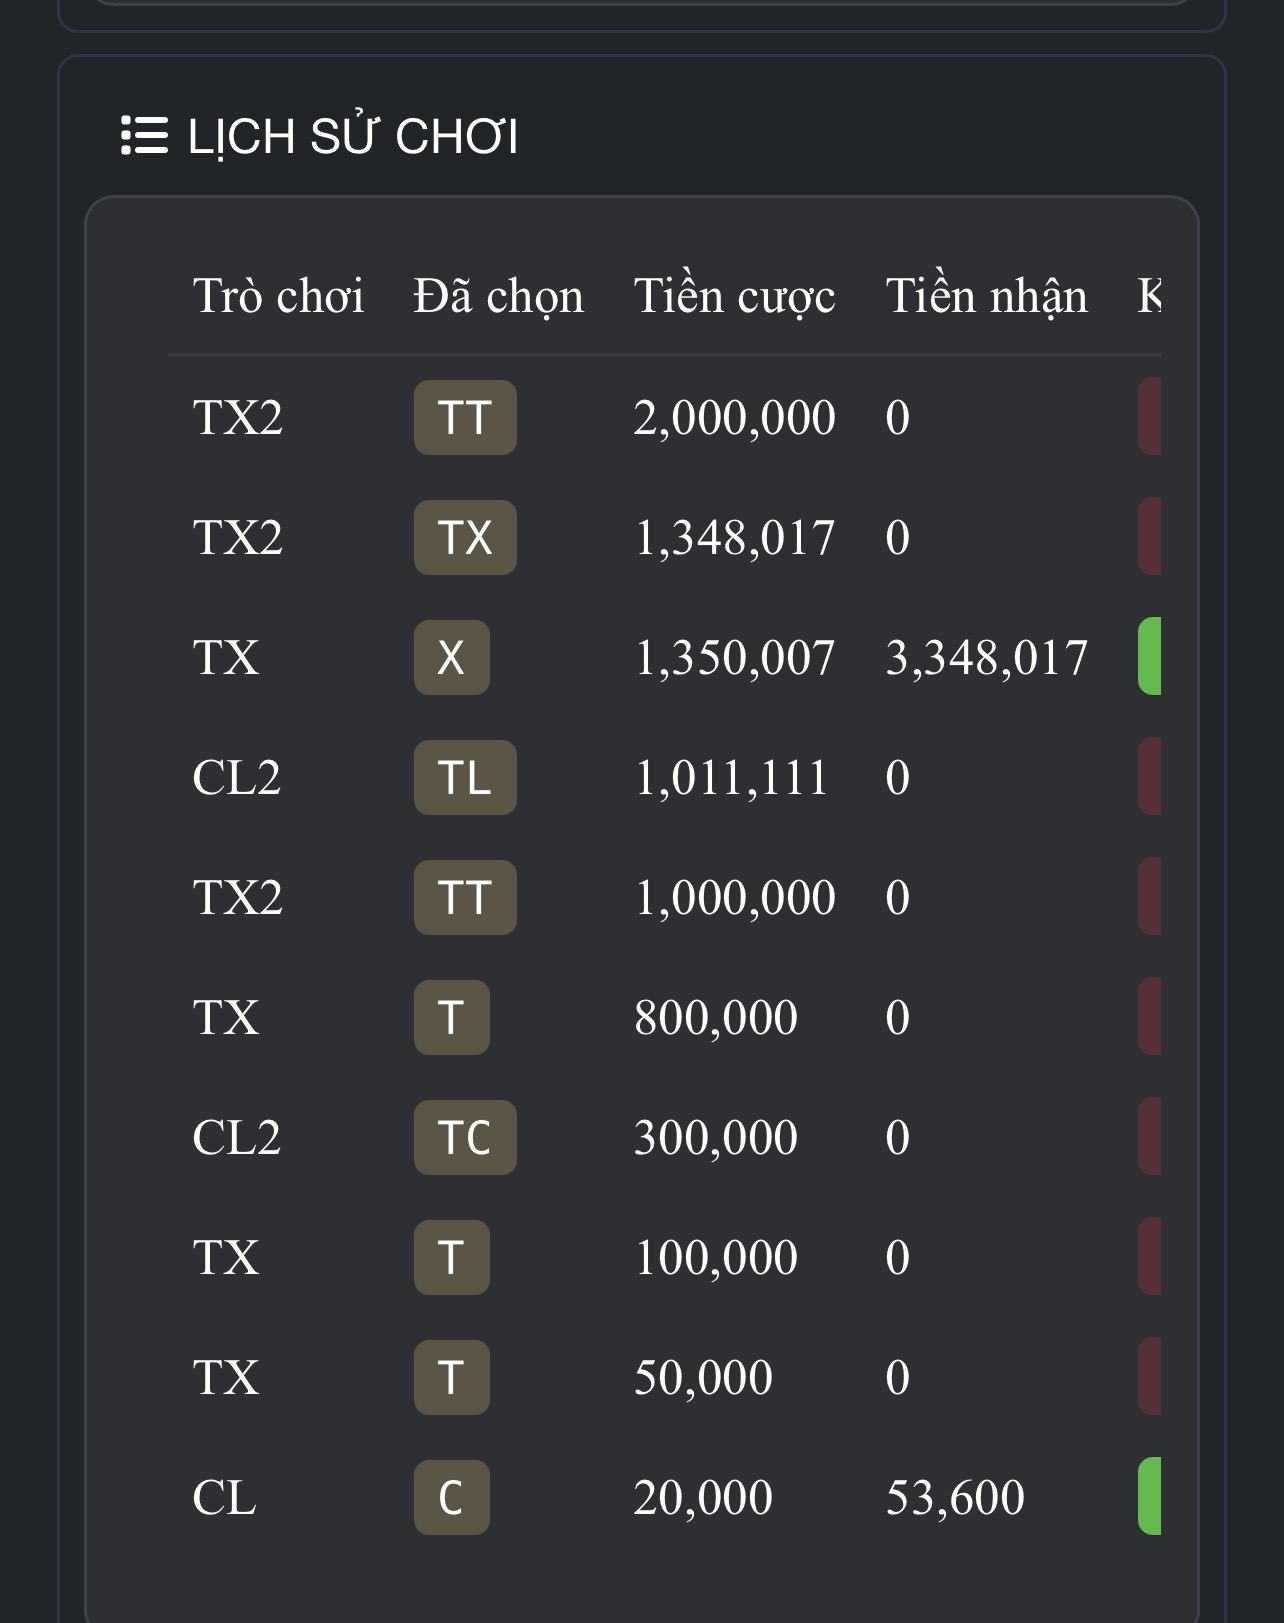This screenshot has height=1623, width=1284.
Task: Select the TT badge in the 2,000,000 row
Action: (465, 417)
